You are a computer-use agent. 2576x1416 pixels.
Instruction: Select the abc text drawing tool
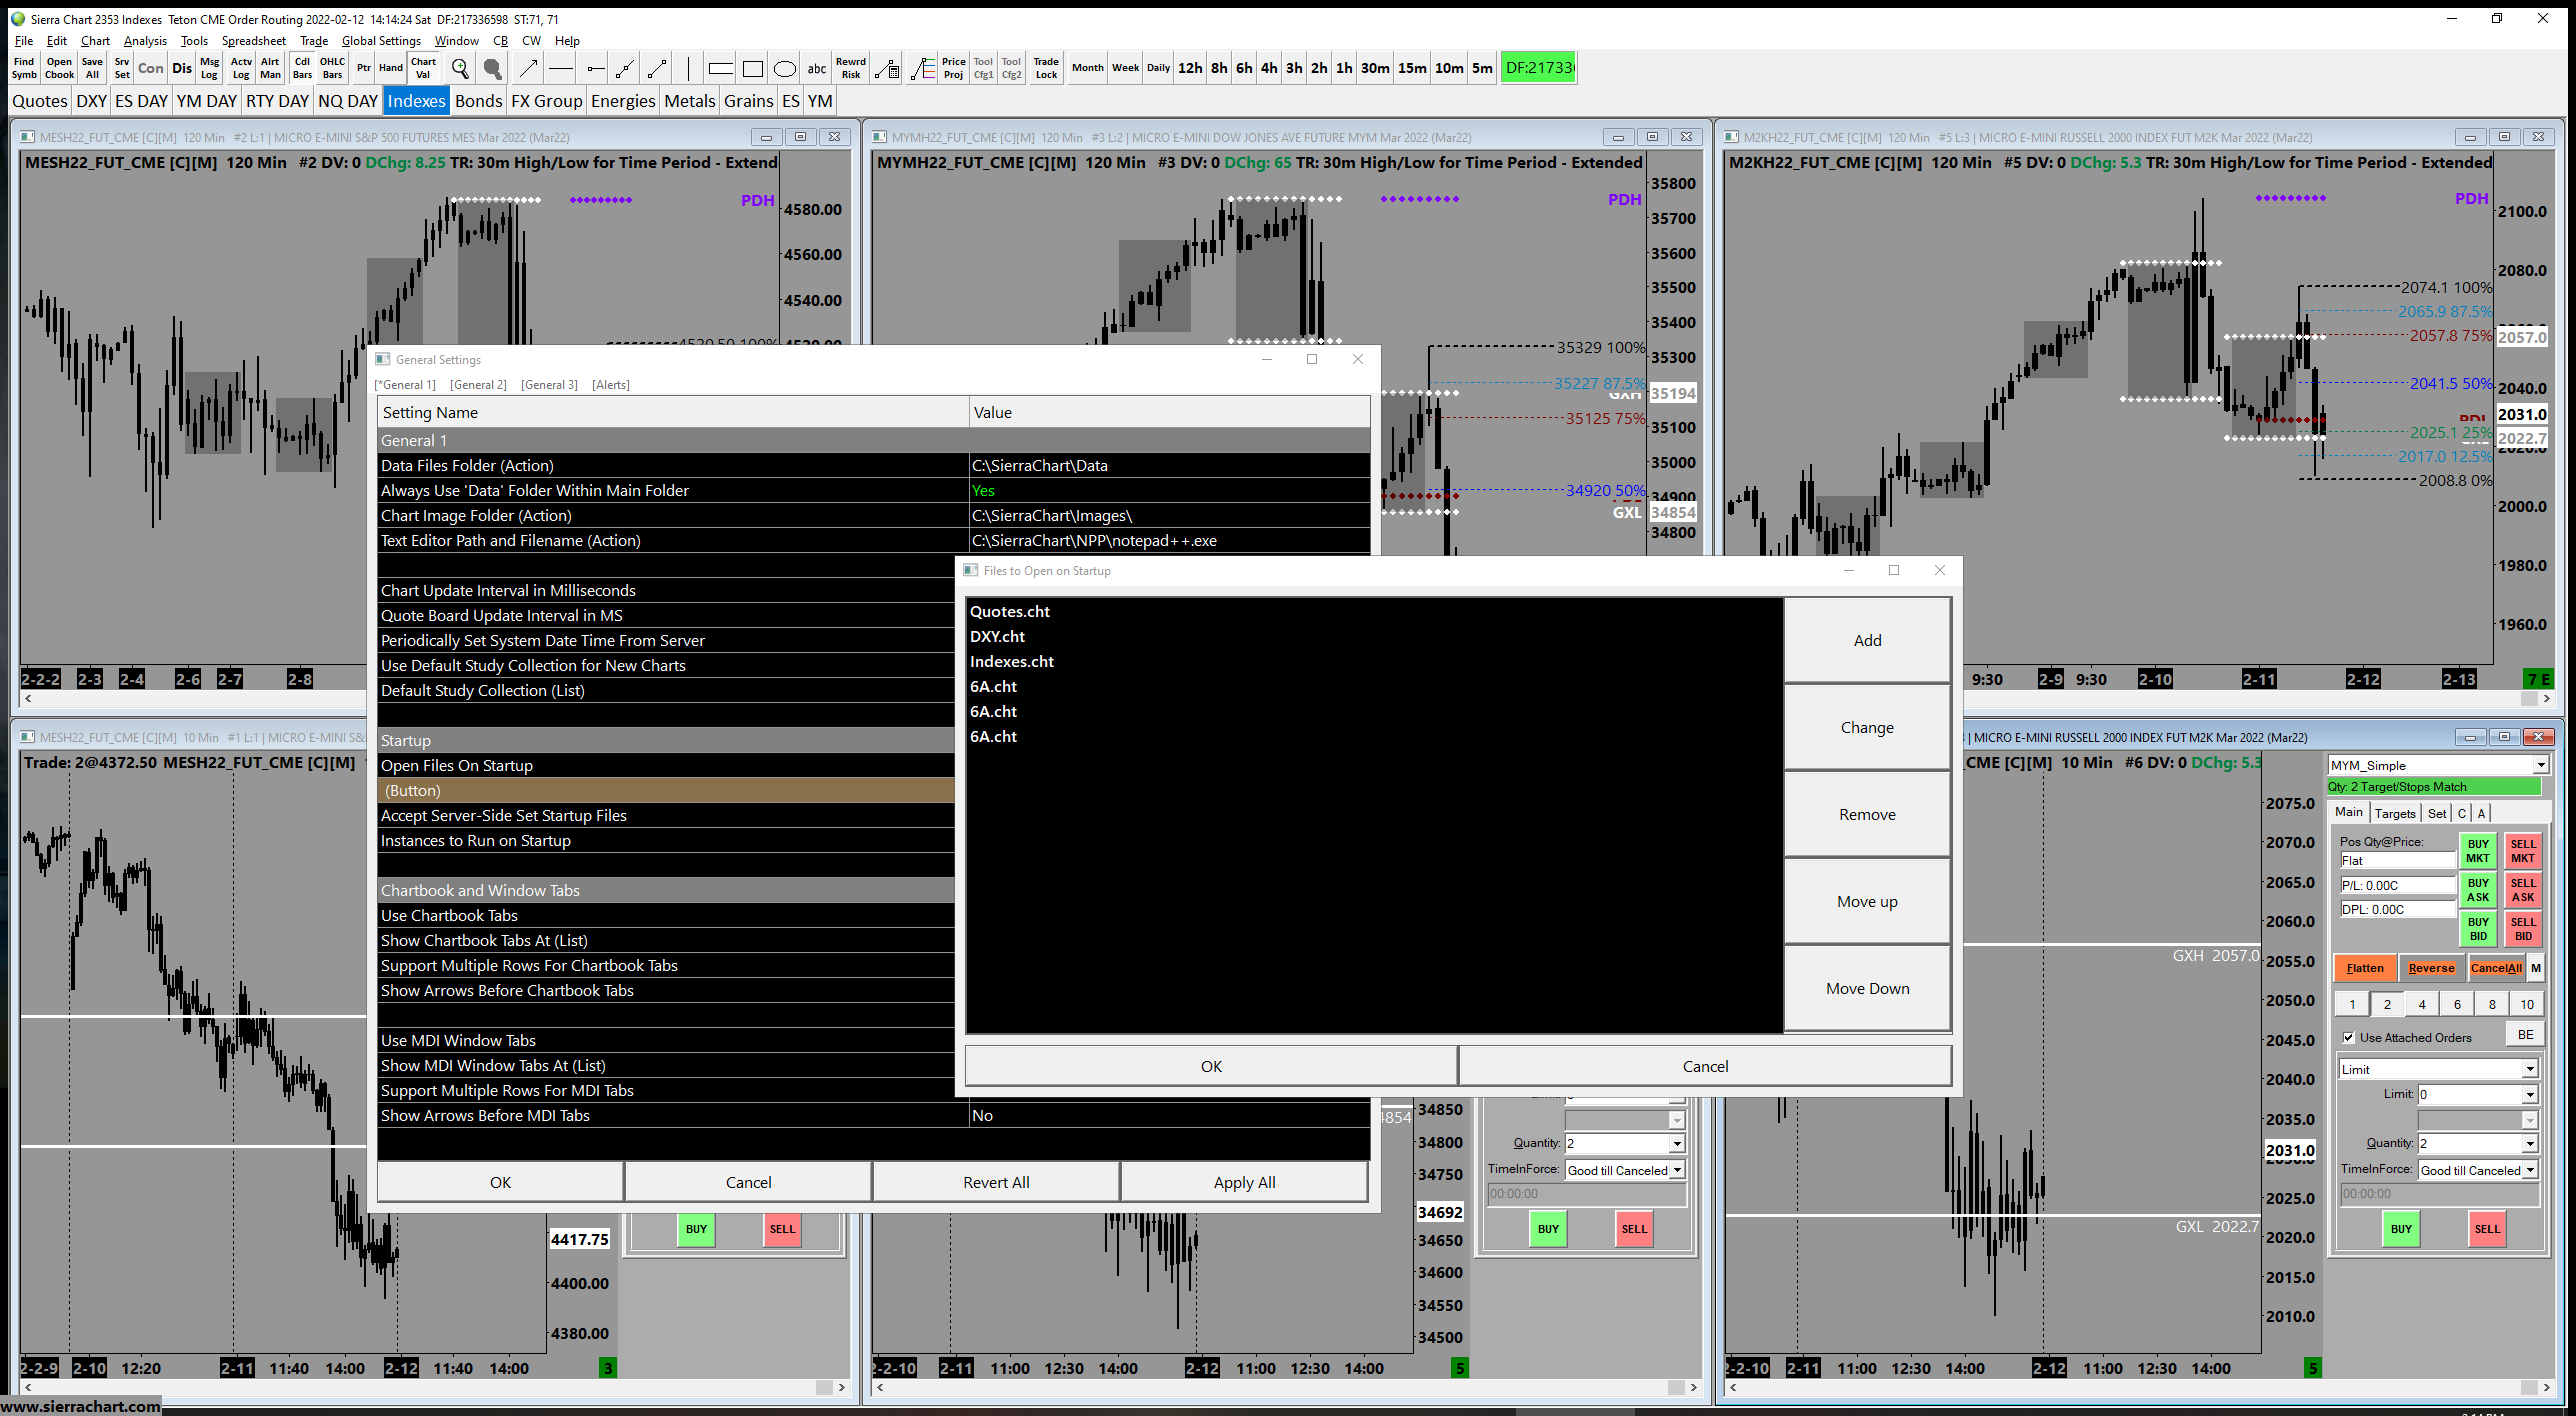pos(816,68)
